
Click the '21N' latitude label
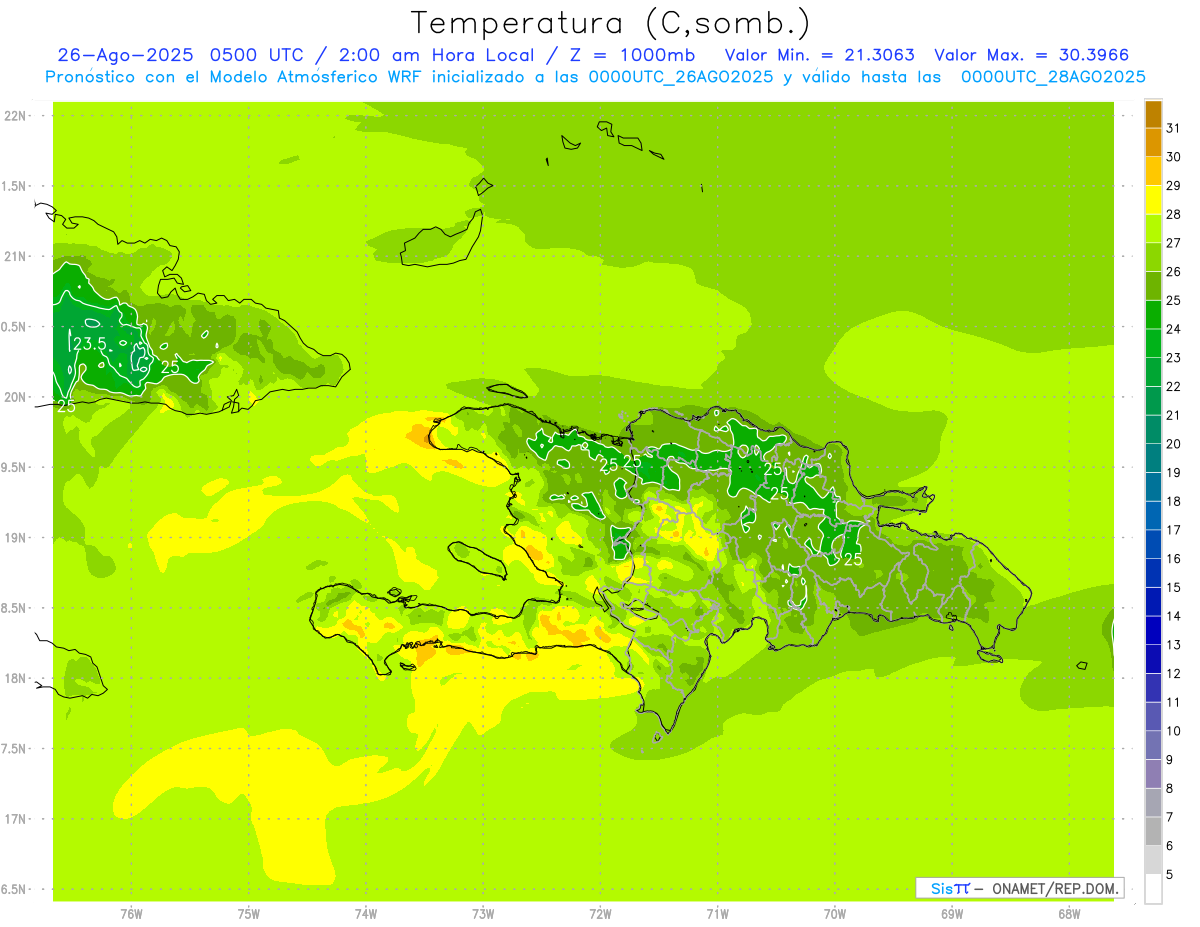tap(15, 256)
